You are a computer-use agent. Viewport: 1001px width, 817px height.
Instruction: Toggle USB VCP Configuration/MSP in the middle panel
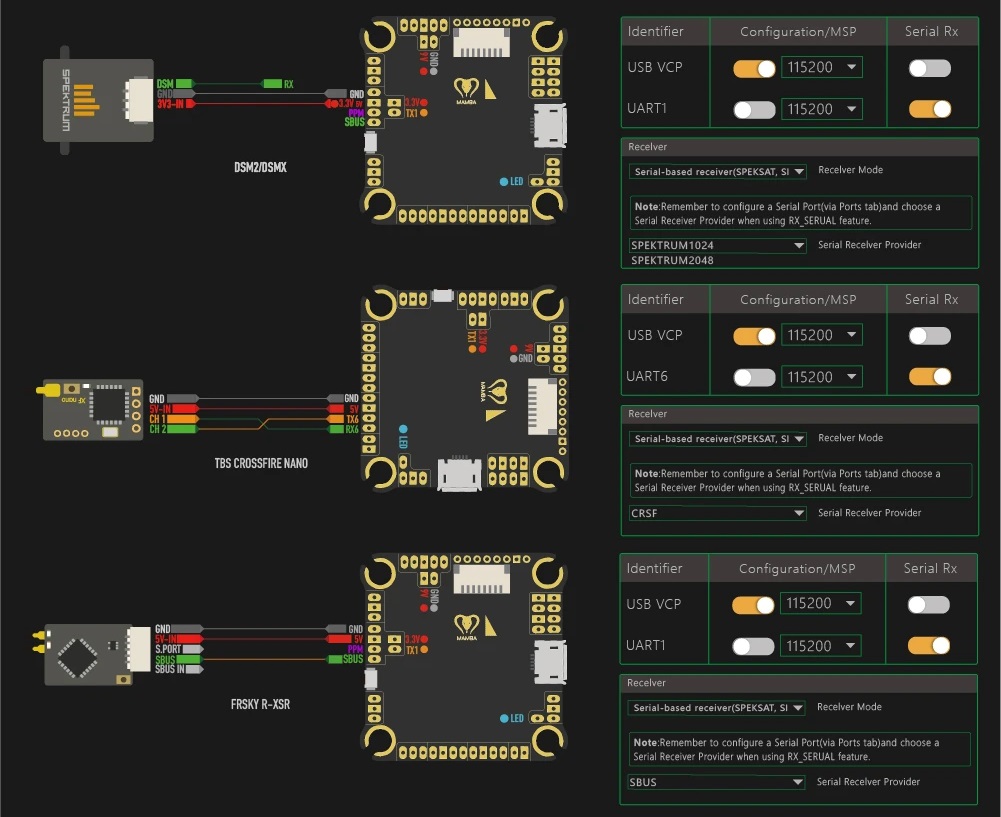(x=754, y=336)
